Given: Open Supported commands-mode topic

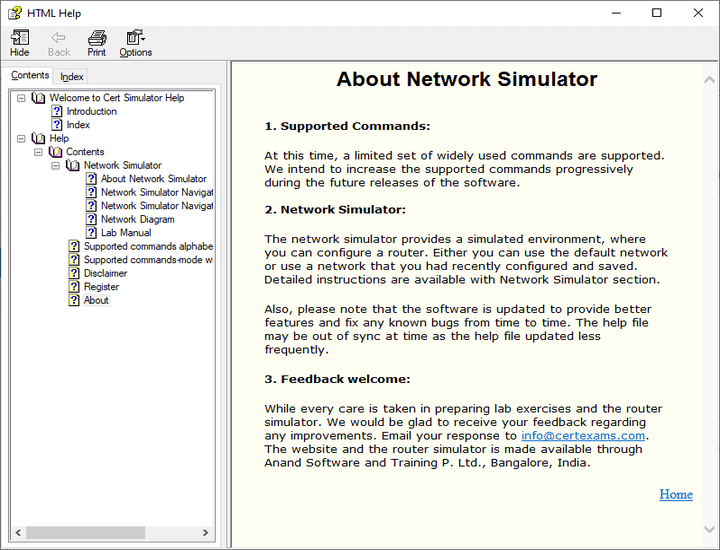Looking at the screenshot, I should (148, 259).
